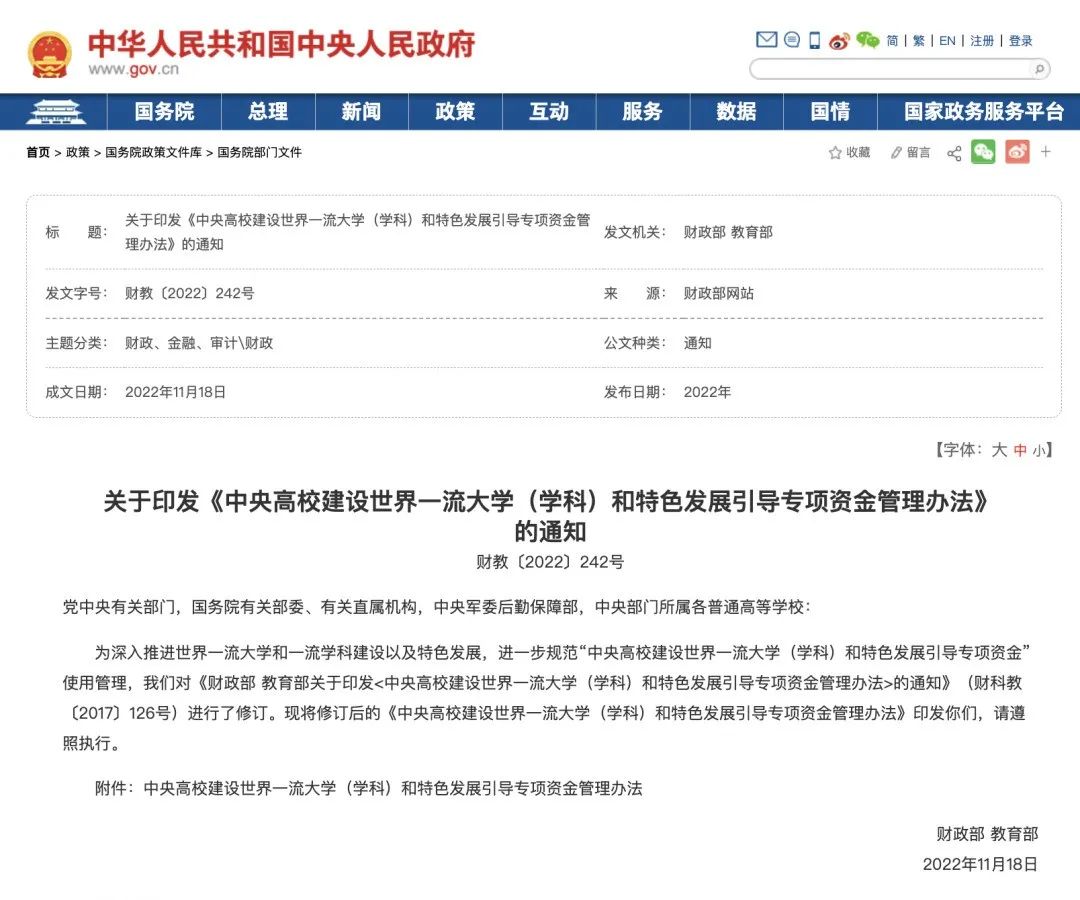Click the star 收藏 favorite icon
This screenshot has height=900, width=1080.
835,153
